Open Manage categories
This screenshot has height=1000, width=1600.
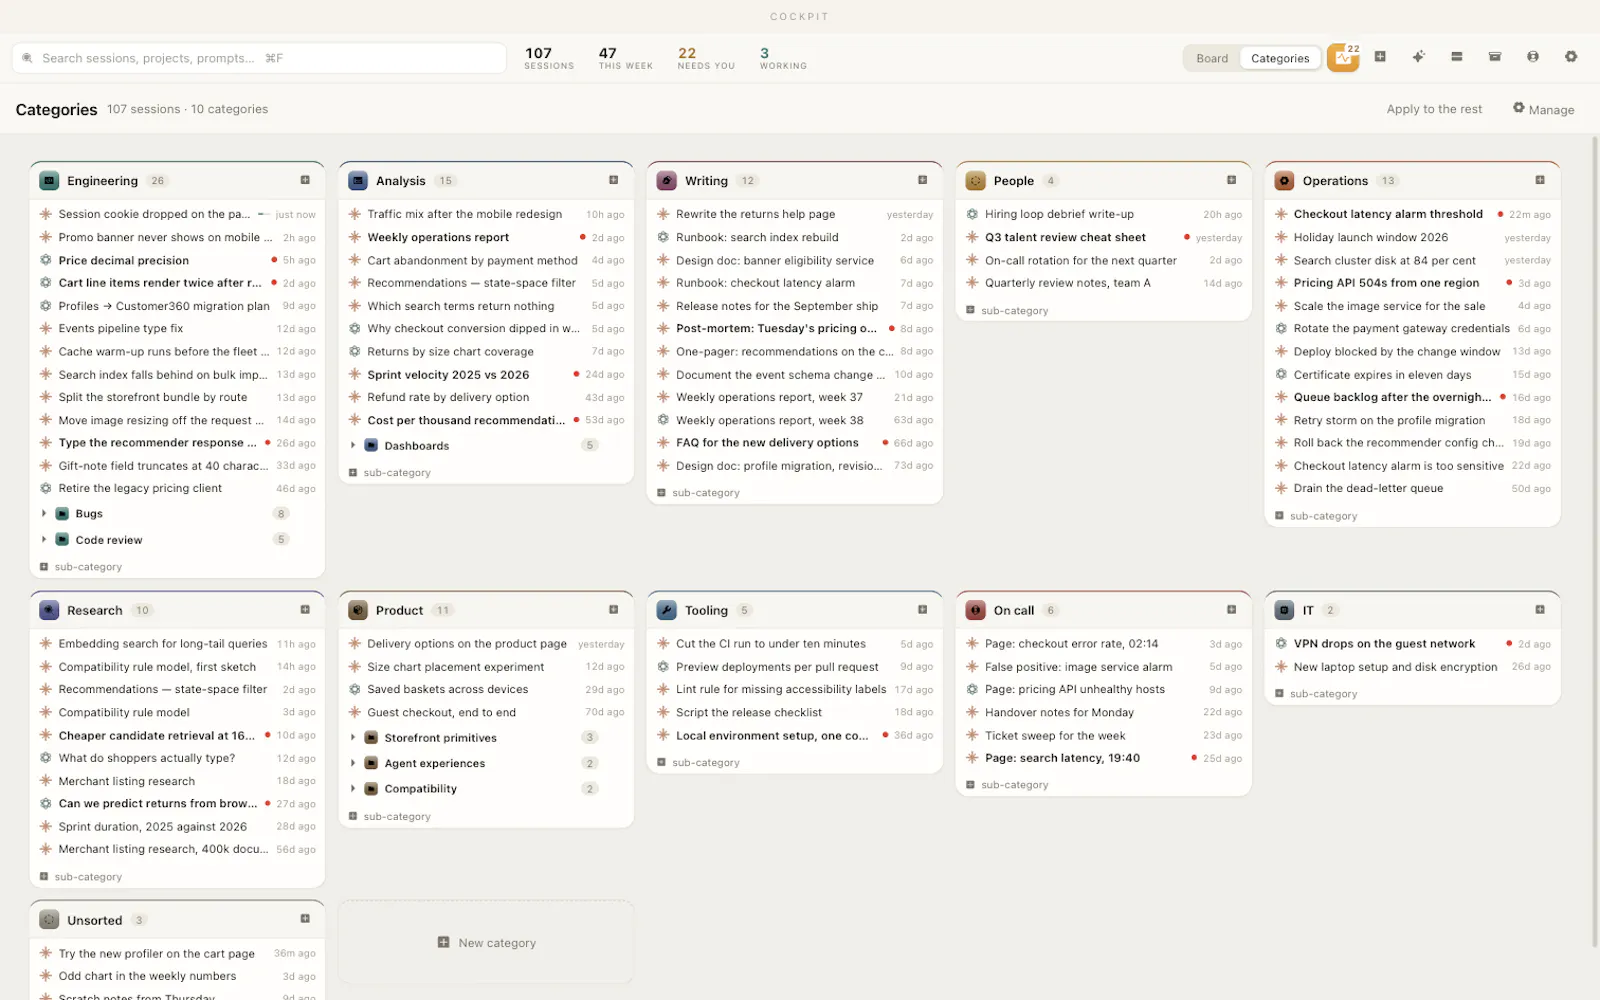tap(1543, 109)
